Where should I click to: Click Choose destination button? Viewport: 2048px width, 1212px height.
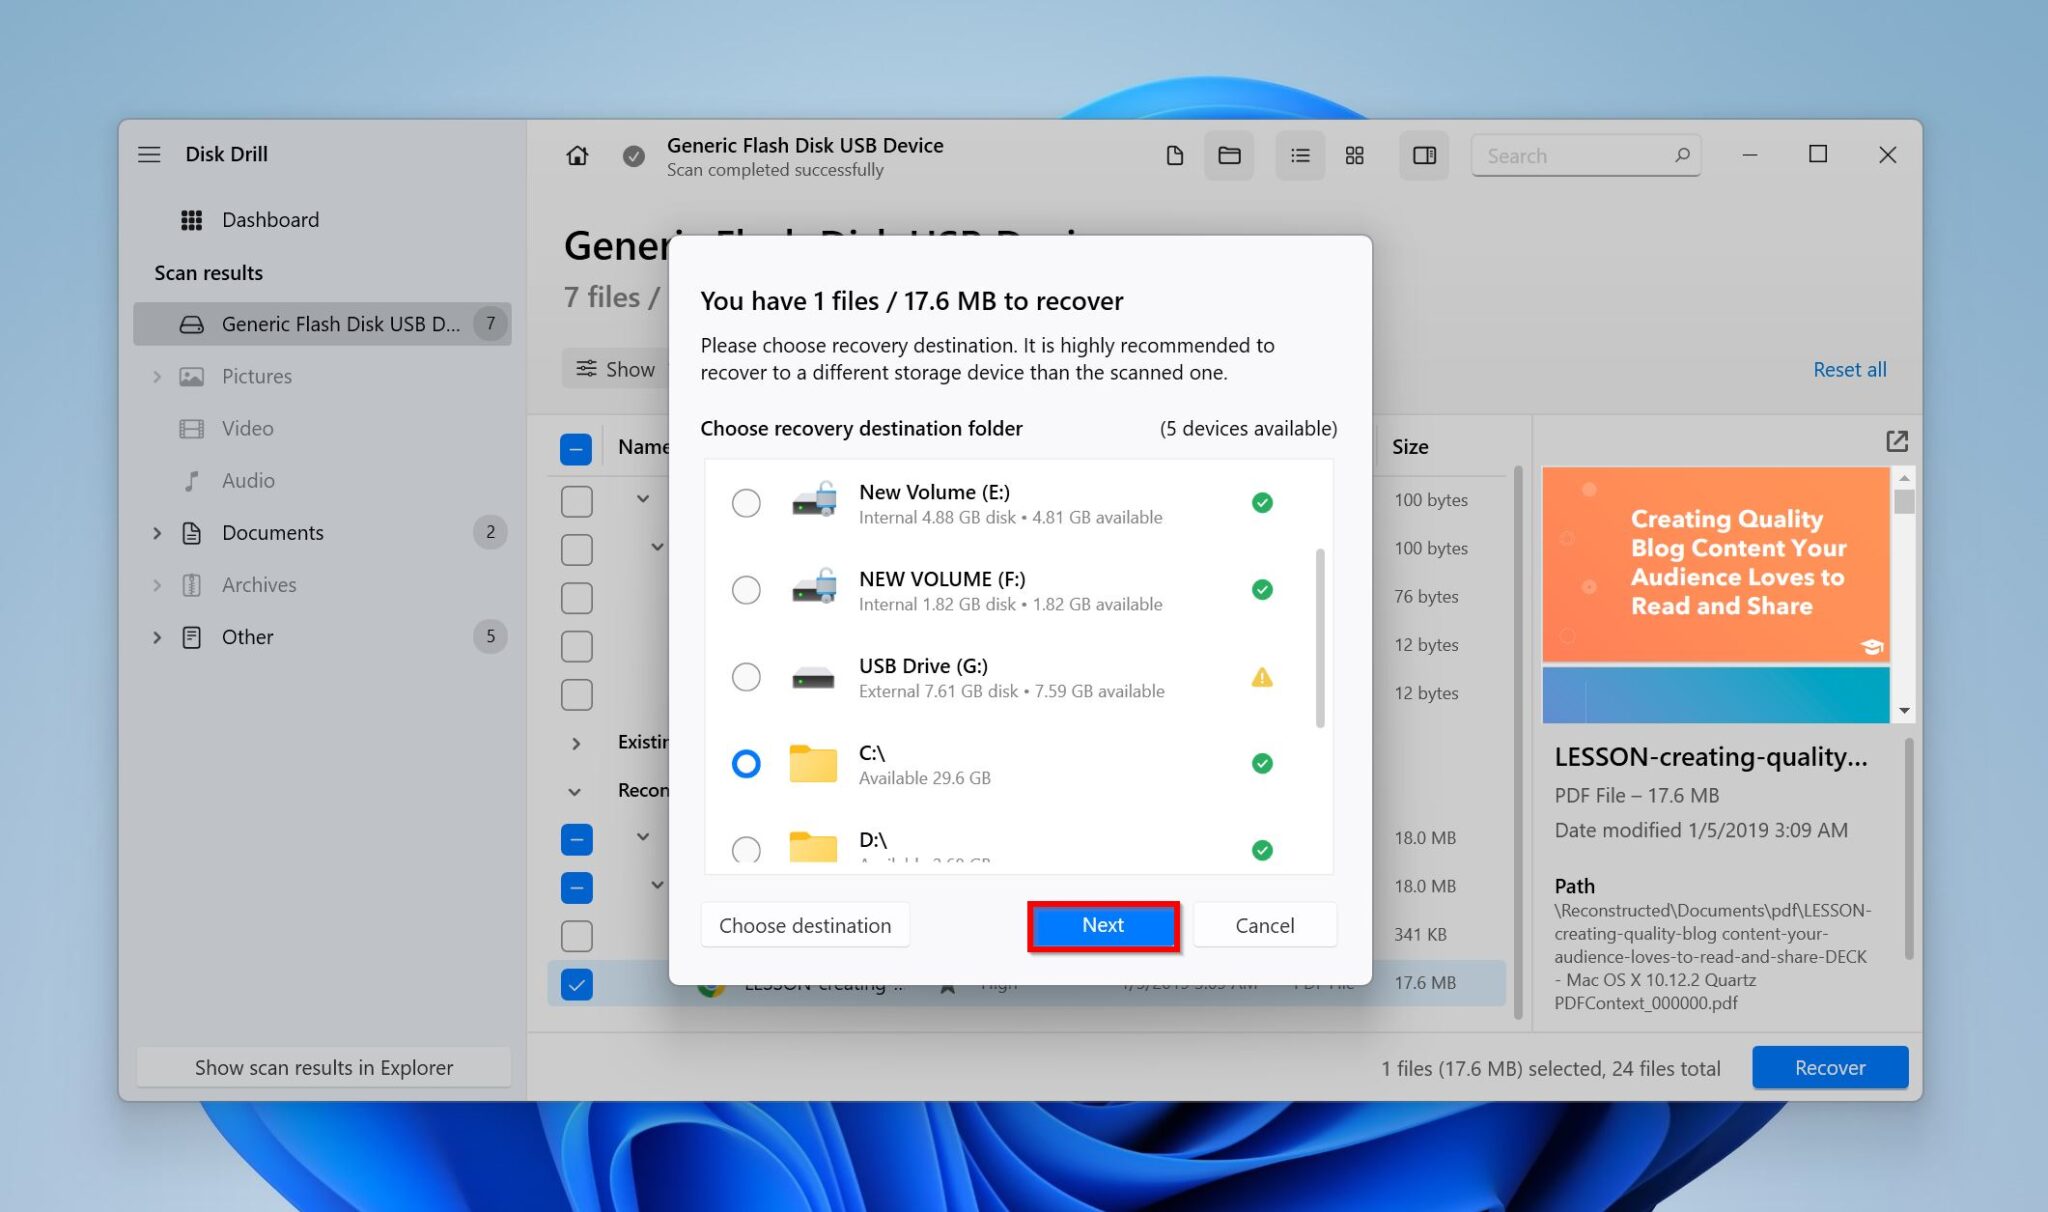805,926
